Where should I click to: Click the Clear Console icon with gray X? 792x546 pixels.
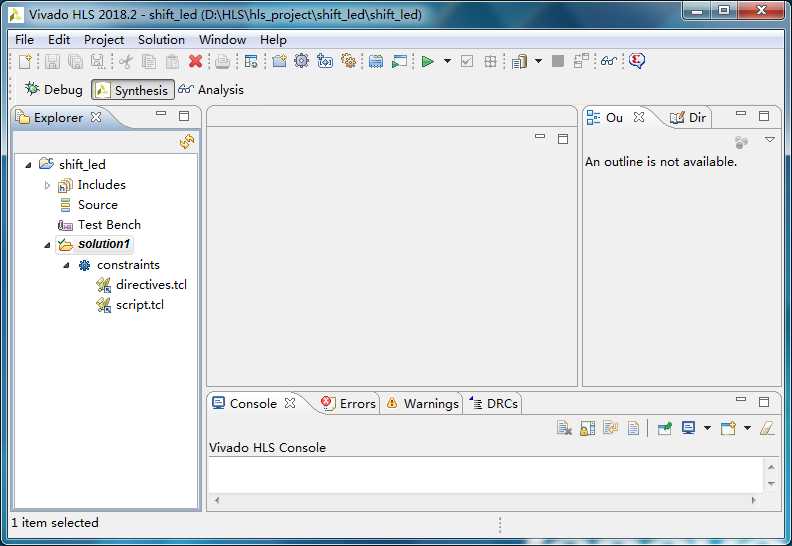coord(564,428)
